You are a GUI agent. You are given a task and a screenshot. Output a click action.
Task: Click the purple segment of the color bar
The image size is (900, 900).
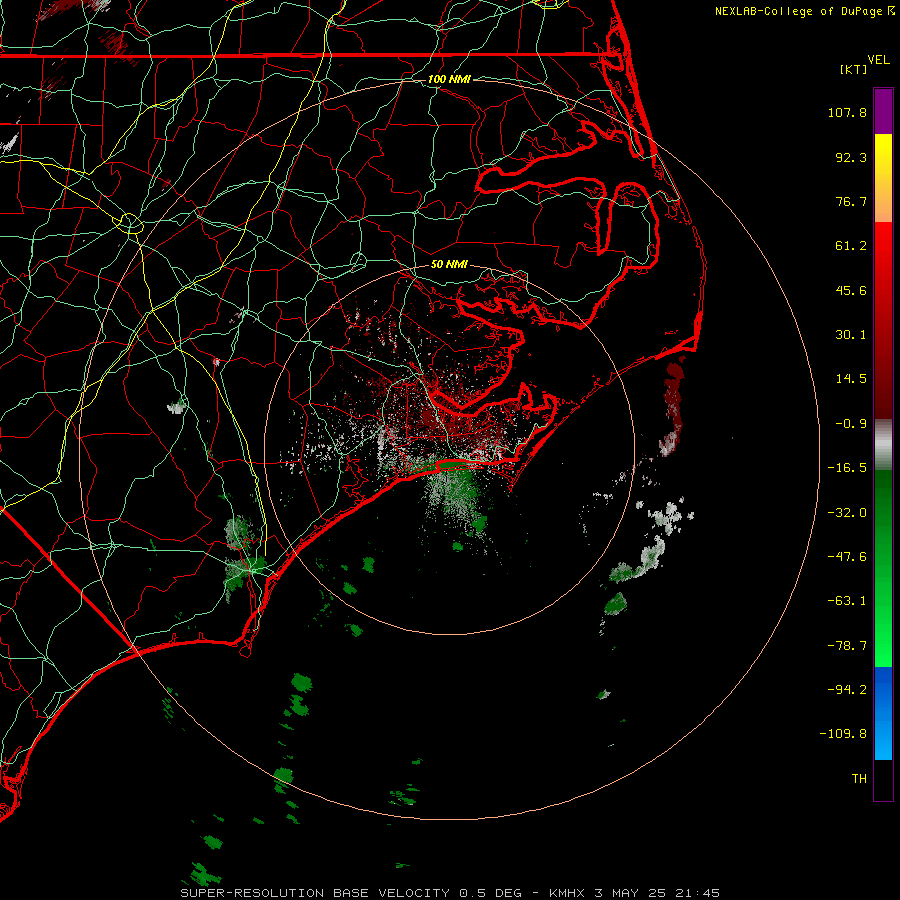point(883,111)
